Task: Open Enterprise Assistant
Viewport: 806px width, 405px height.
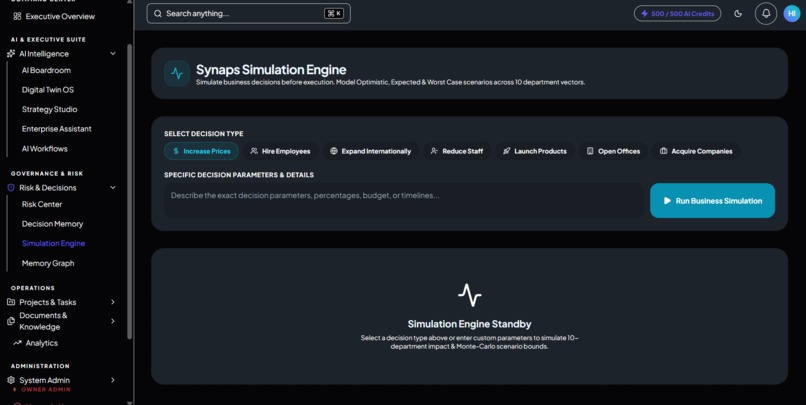Action: pyautogui.click(x=57, y=129)
